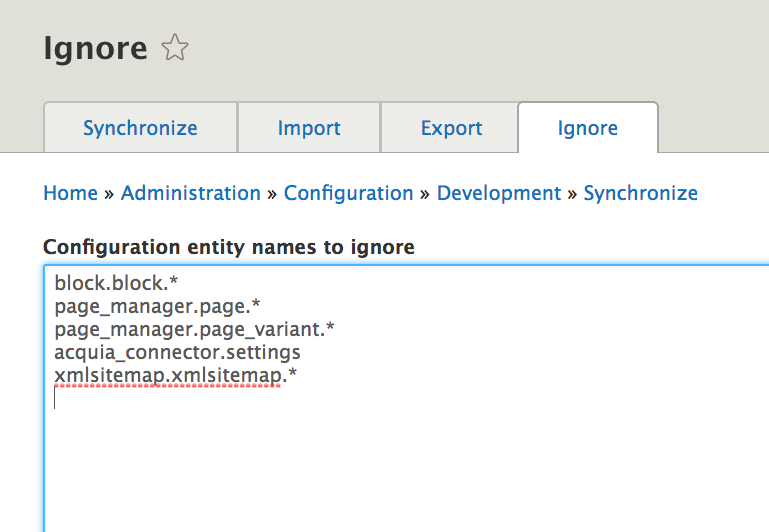The height and width of the screenshot is (532, 769).
Task: Add Ignore page to shortcuts via star
Action: (x=175, y=48)
